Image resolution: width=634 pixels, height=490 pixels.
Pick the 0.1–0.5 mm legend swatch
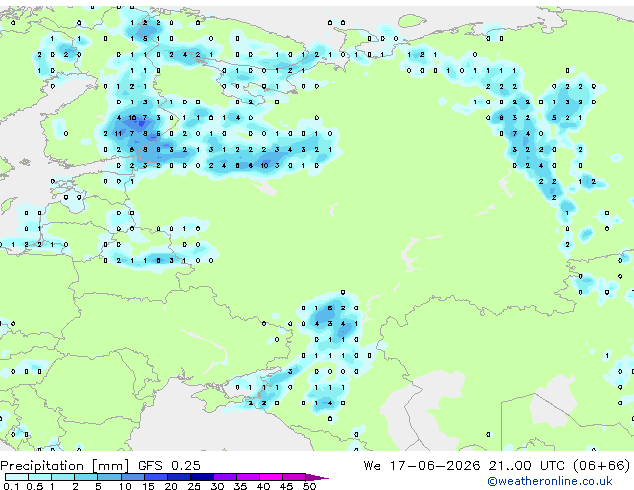tap(17, 477)
